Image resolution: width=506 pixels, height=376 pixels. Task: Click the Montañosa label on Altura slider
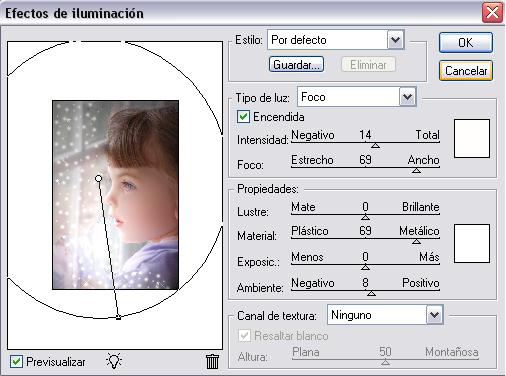coord(452,352)
